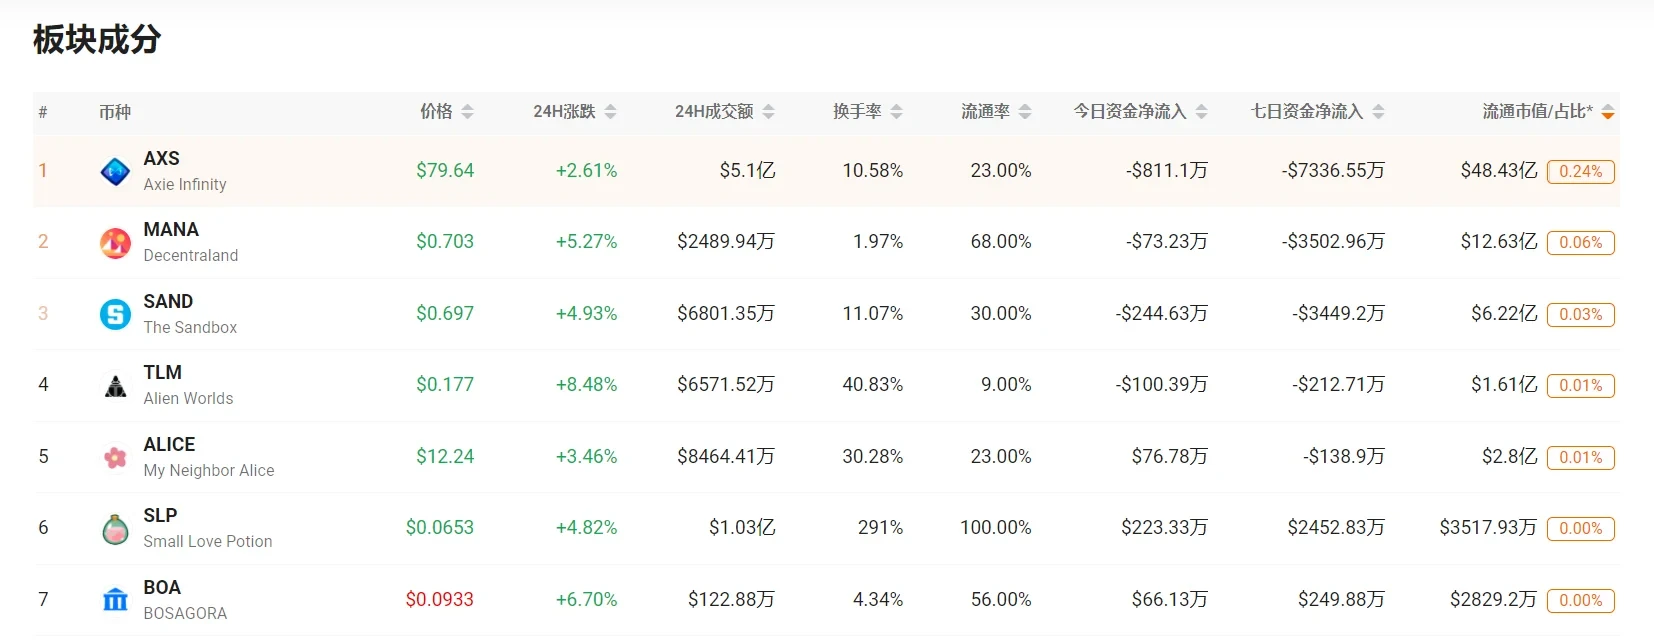Open the My Neighbor Alice link
This screenshot has width=1654, height=644.
coord(208,471)
